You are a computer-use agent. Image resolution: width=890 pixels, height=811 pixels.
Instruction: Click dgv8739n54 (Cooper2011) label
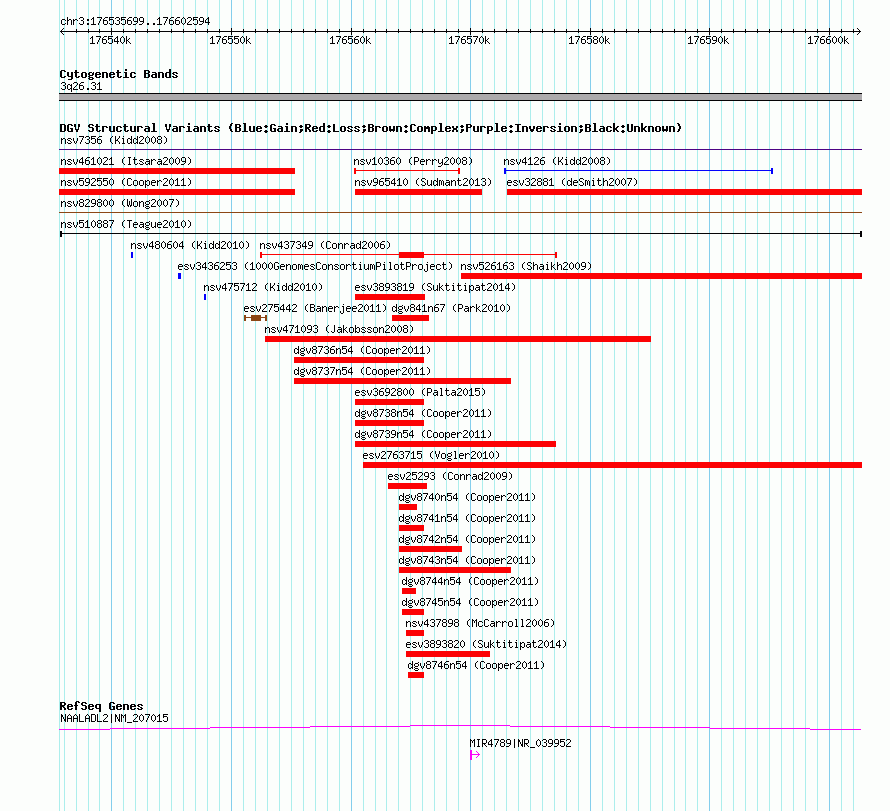(x=423, y=434)
